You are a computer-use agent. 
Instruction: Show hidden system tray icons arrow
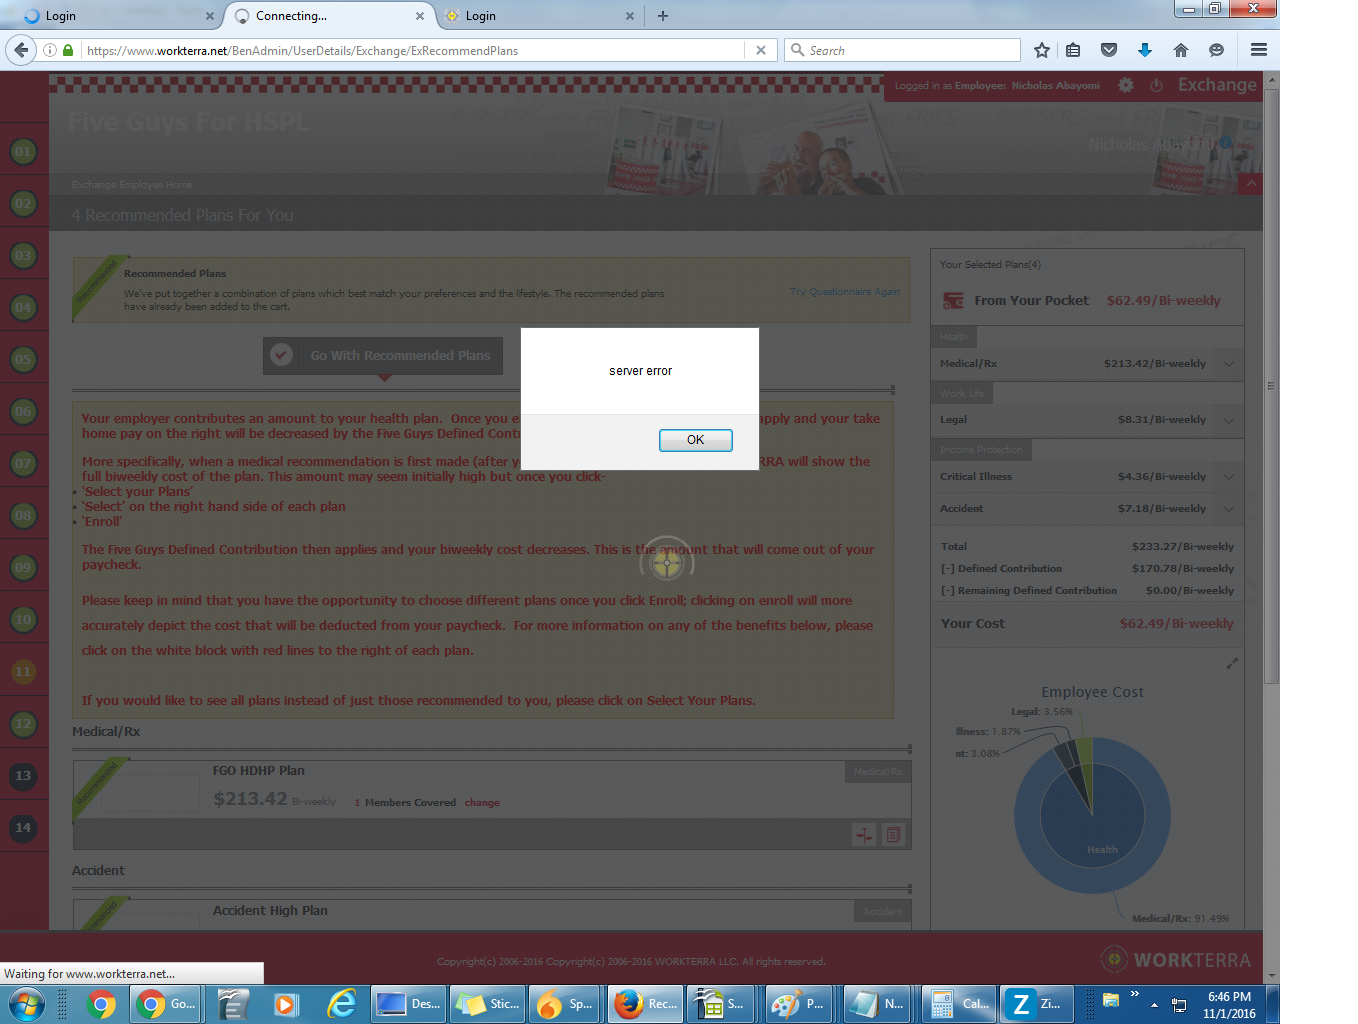[1154, 1004]
